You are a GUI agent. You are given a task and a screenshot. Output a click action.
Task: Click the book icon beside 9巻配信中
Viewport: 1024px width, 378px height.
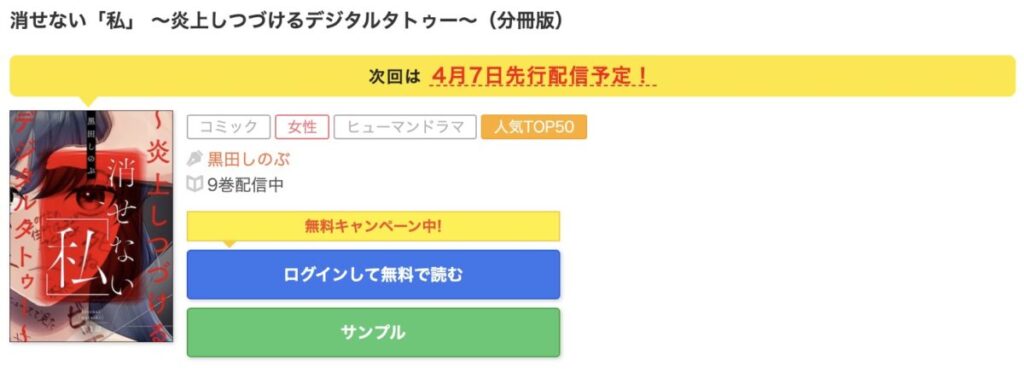click(195, 185)
